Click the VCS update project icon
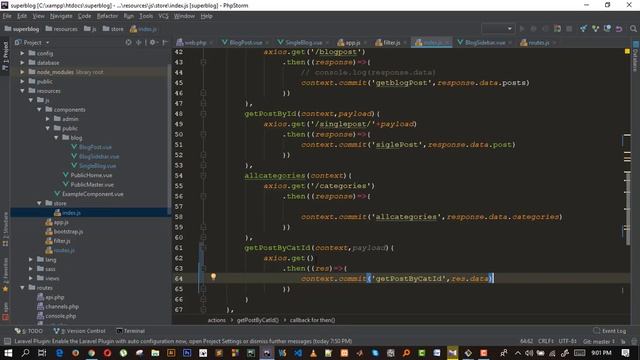Screen dimensions: 640x360 583,29
